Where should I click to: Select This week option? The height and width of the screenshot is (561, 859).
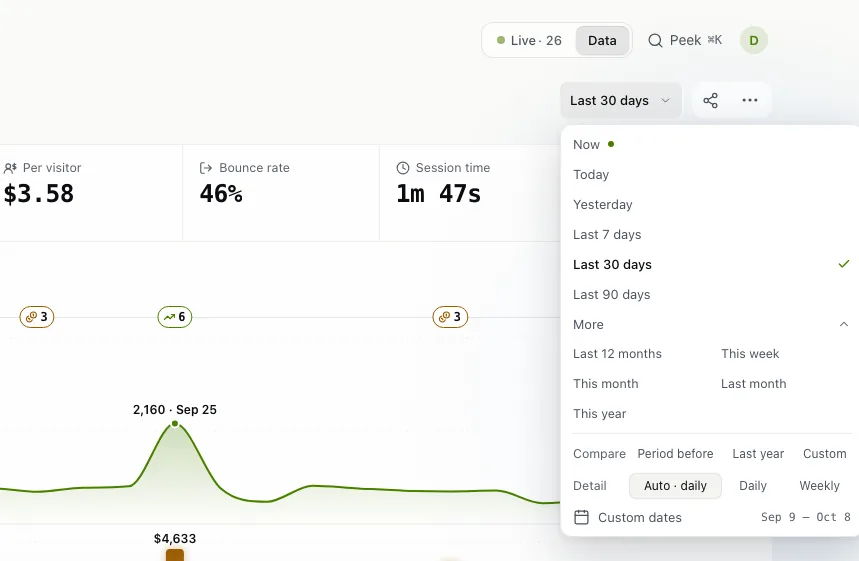(x=750, y=354)
